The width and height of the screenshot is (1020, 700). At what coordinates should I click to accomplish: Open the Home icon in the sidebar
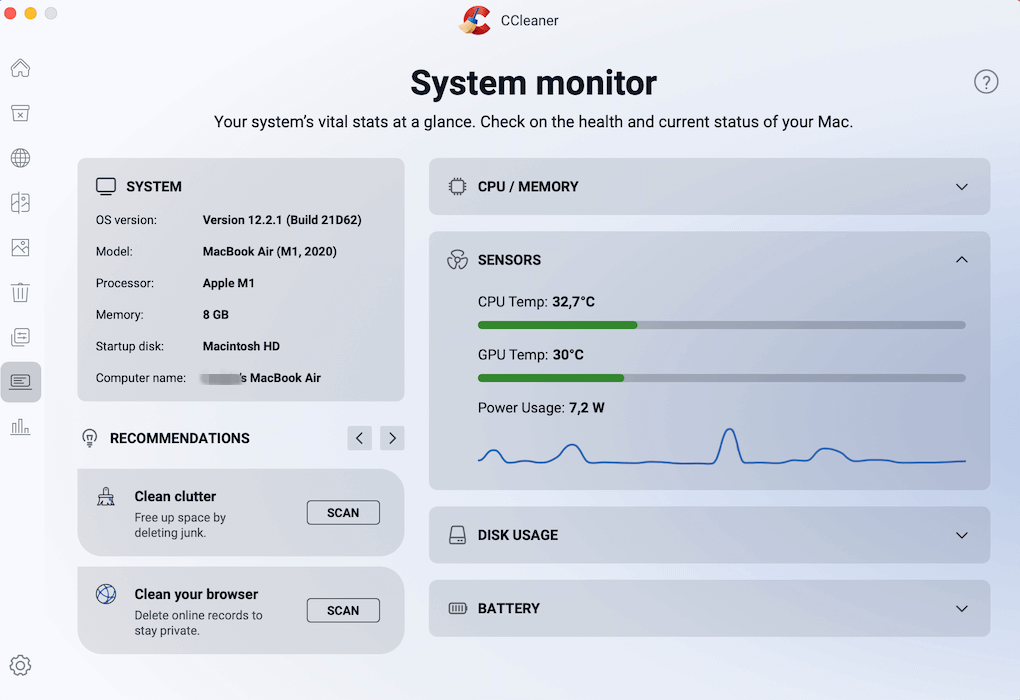pos(20,68)
